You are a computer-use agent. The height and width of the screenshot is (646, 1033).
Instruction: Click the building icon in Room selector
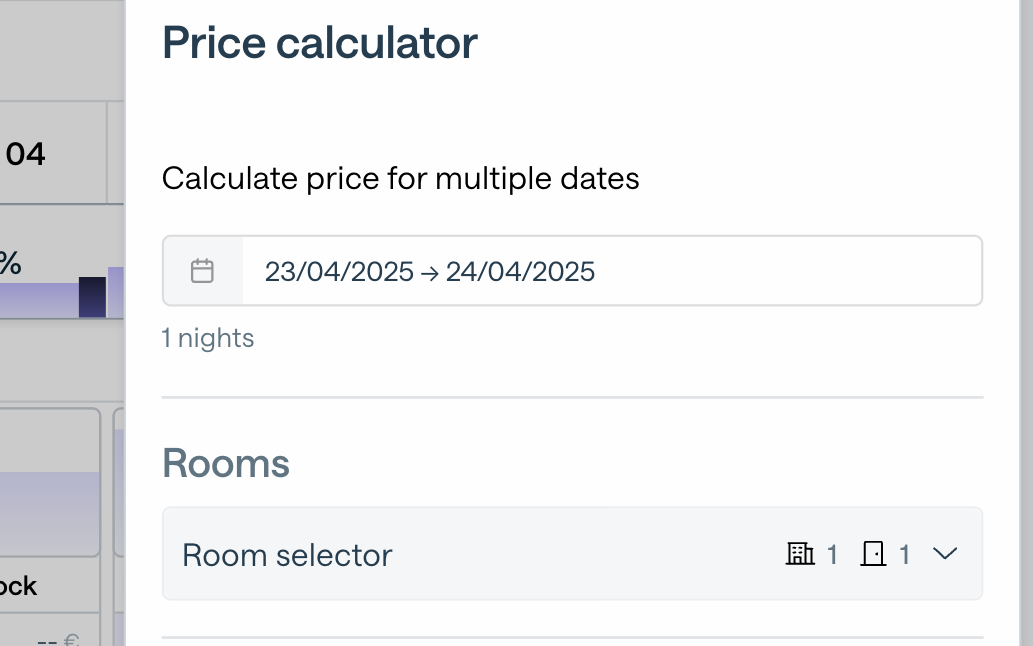coord(800,554)
